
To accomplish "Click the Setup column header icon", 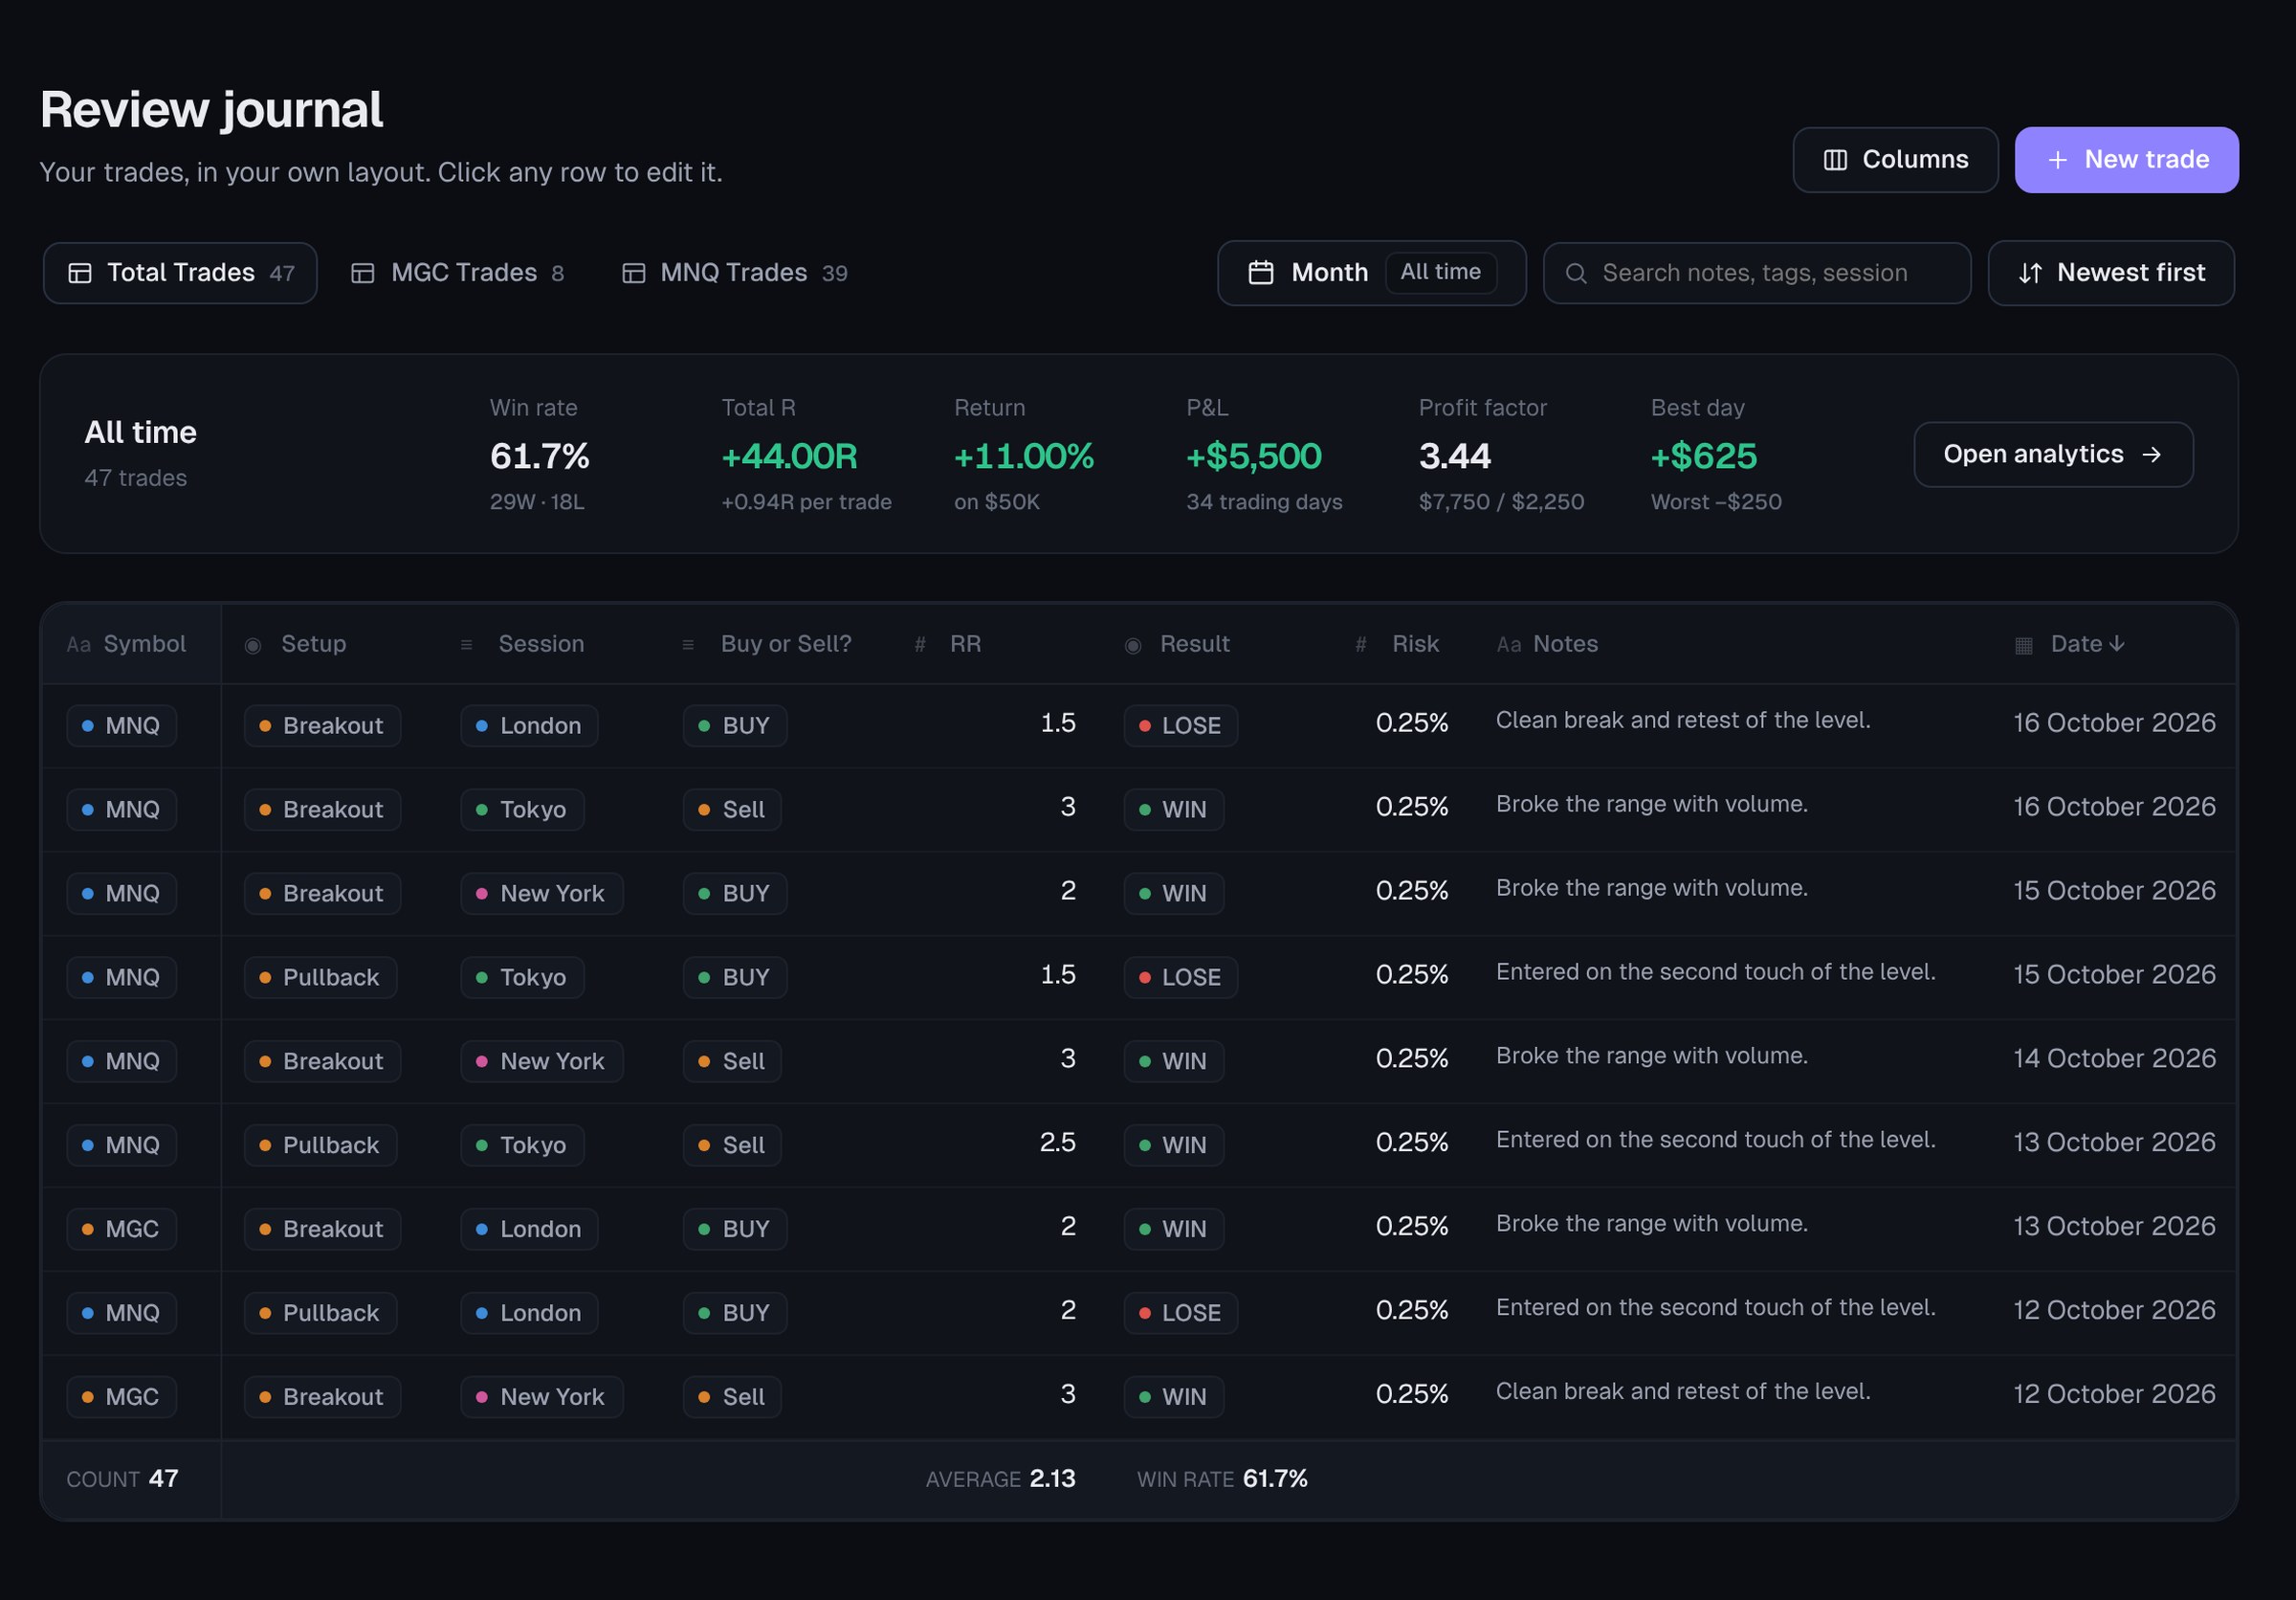I will tap(253, 646).
